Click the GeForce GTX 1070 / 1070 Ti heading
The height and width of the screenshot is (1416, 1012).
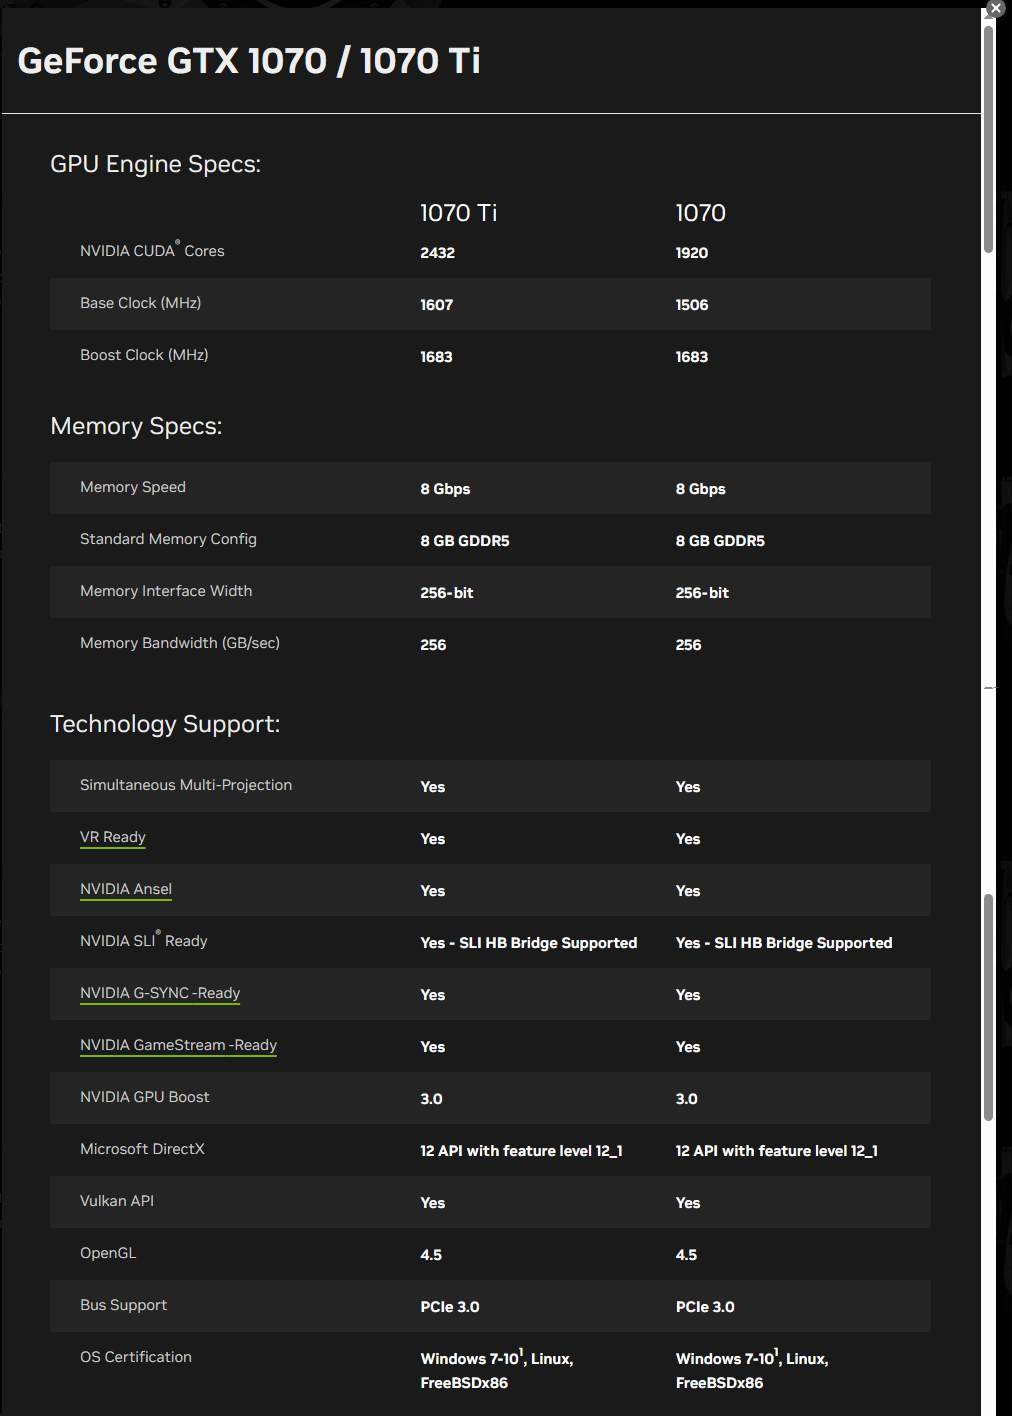(249, 61)
